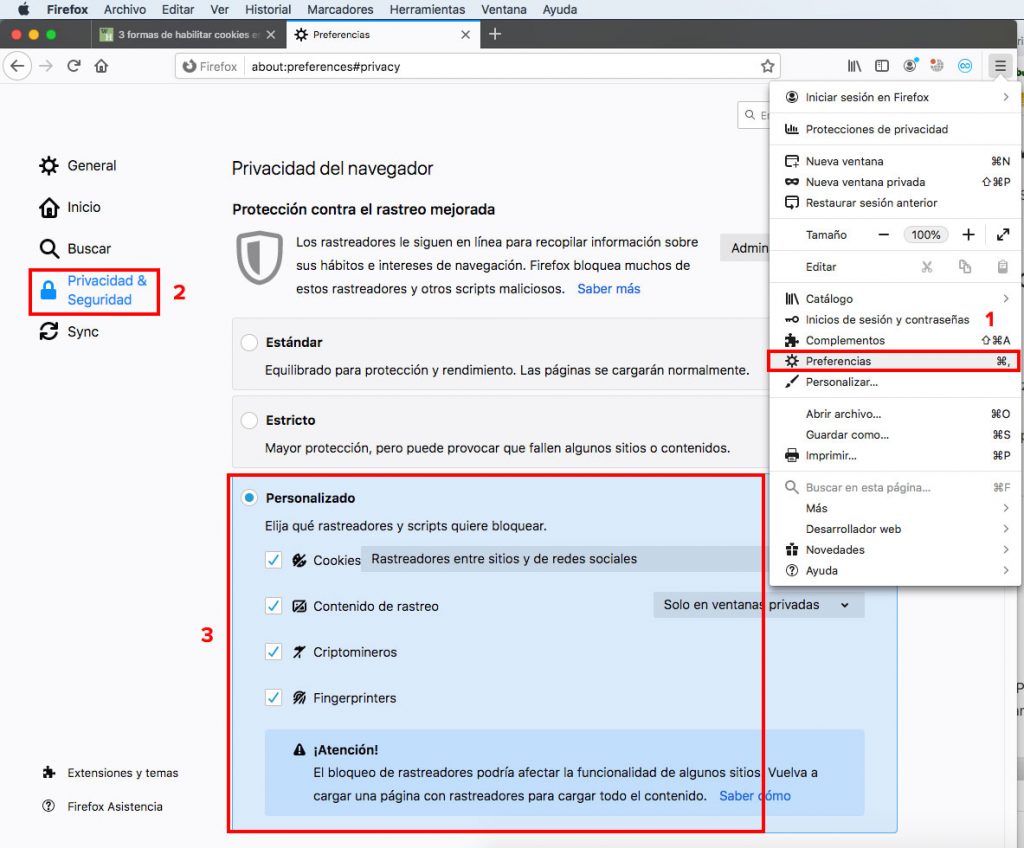Go to the home page icon
This screenshot has width=1024, height=848.
[x=101, y=66]
